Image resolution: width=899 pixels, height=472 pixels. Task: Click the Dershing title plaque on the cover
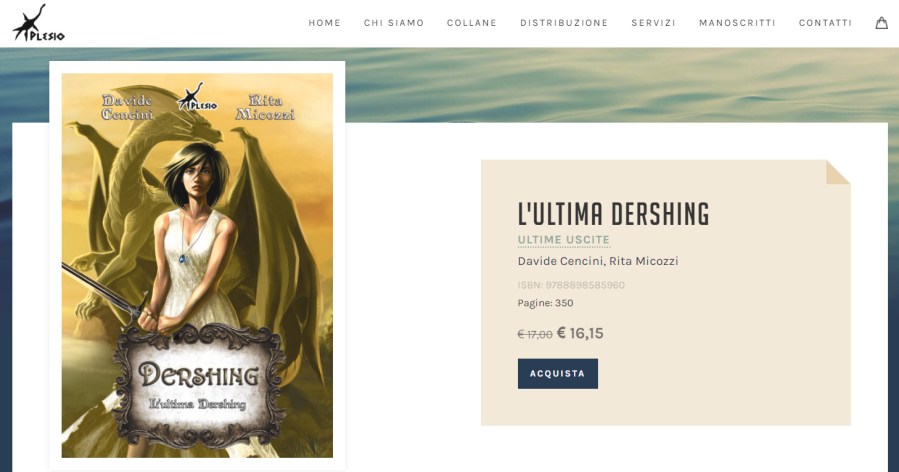coord(198,387)
